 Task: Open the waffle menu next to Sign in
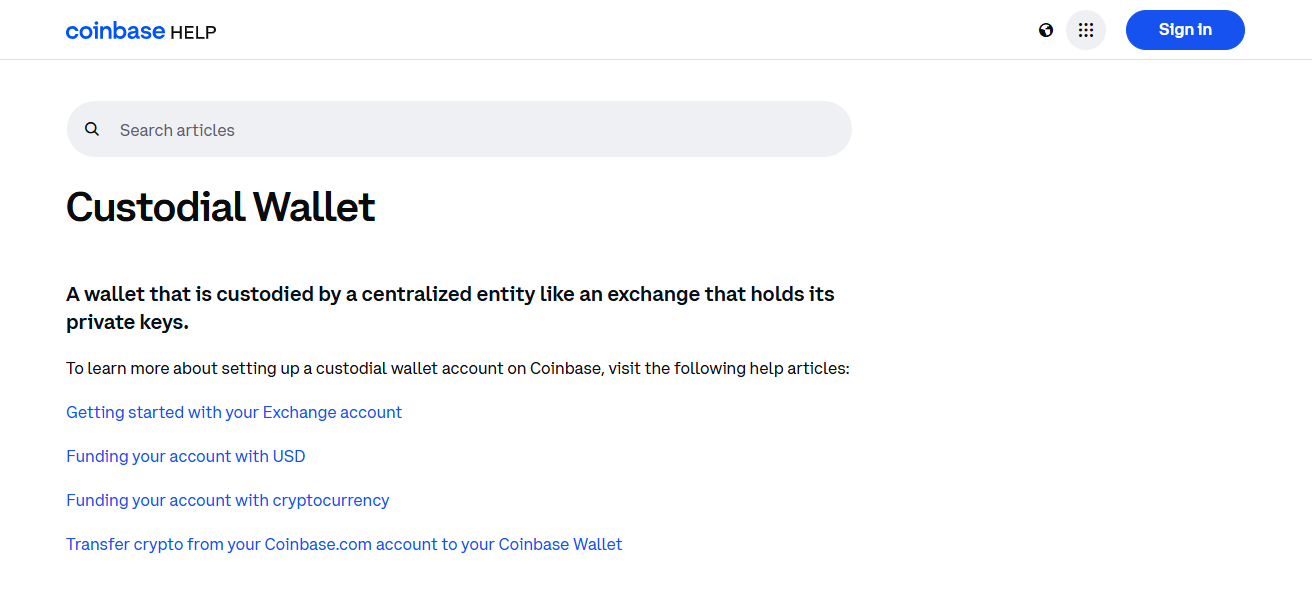(x=1086, y=30)
